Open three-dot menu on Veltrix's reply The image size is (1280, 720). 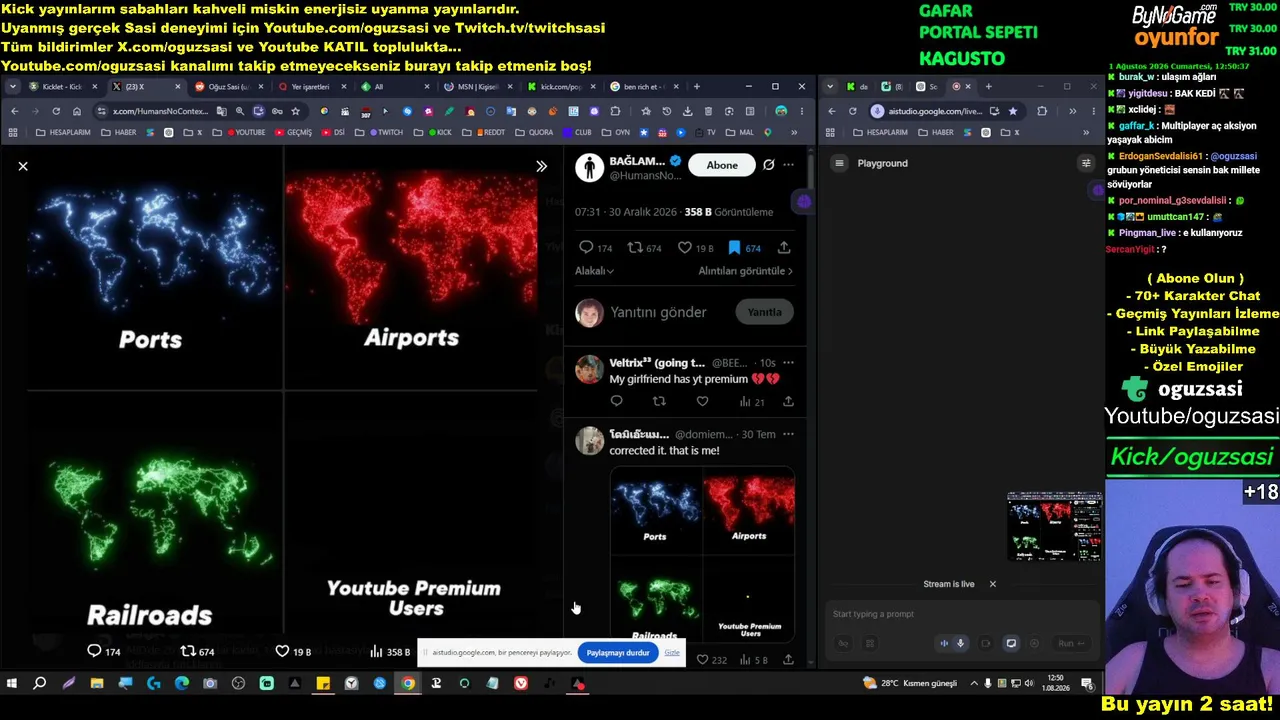pos(788,363)
